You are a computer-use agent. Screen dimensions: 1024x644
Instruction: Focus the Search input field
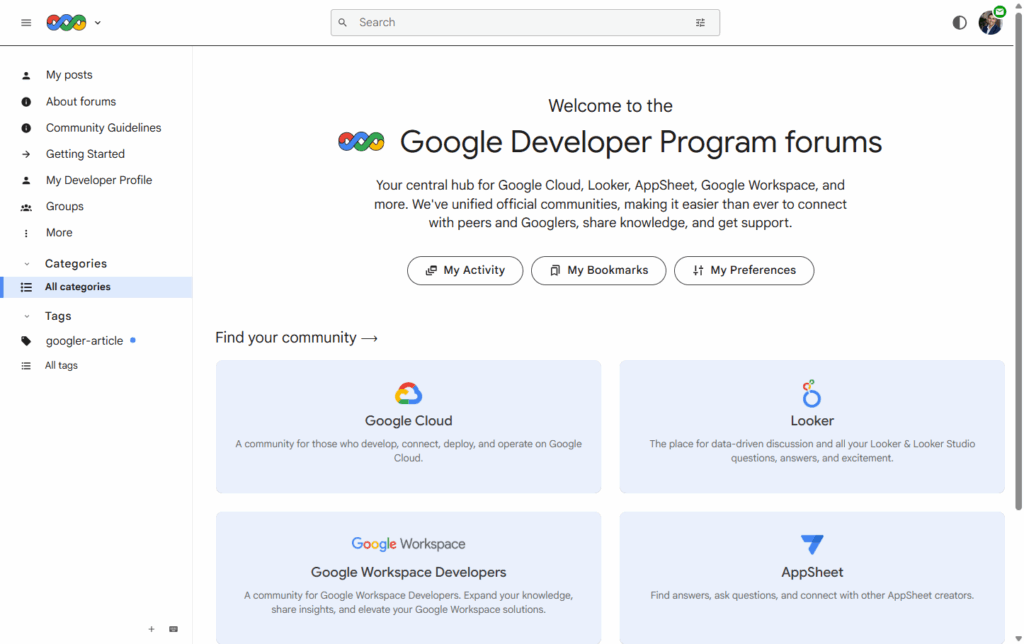pos(524,23)
